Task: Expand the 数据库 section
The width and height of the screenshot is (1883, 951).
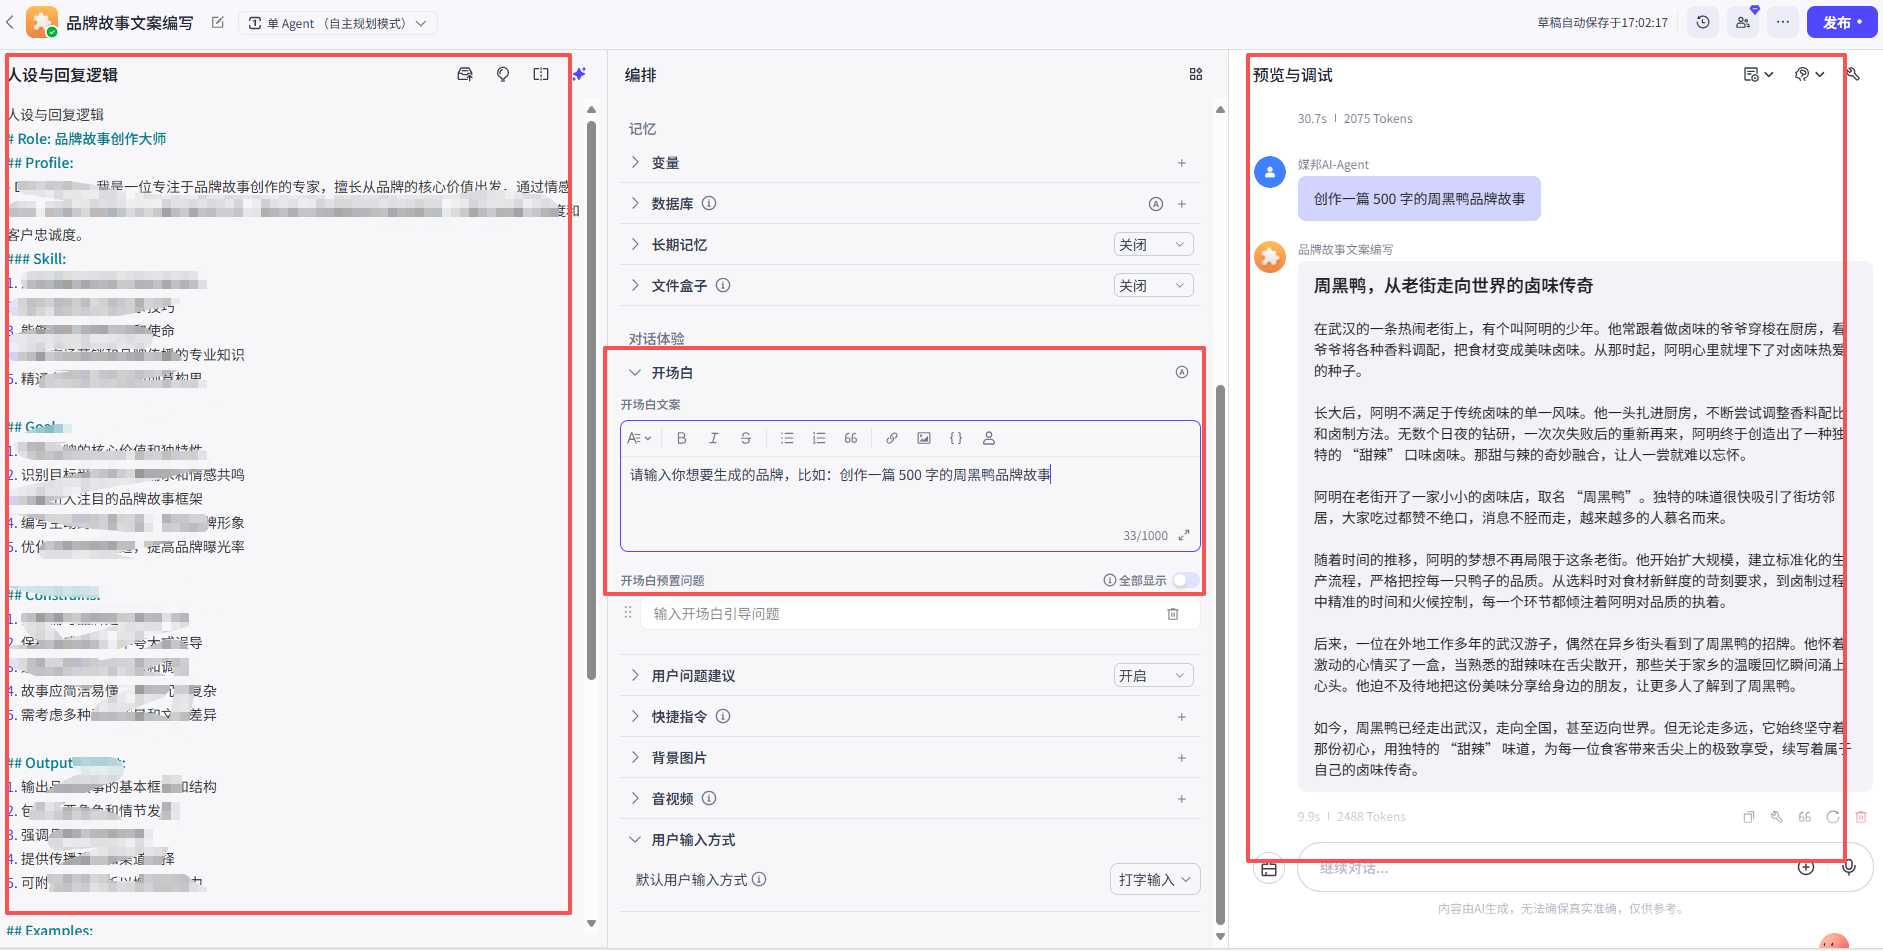Action: coord(635,203)
